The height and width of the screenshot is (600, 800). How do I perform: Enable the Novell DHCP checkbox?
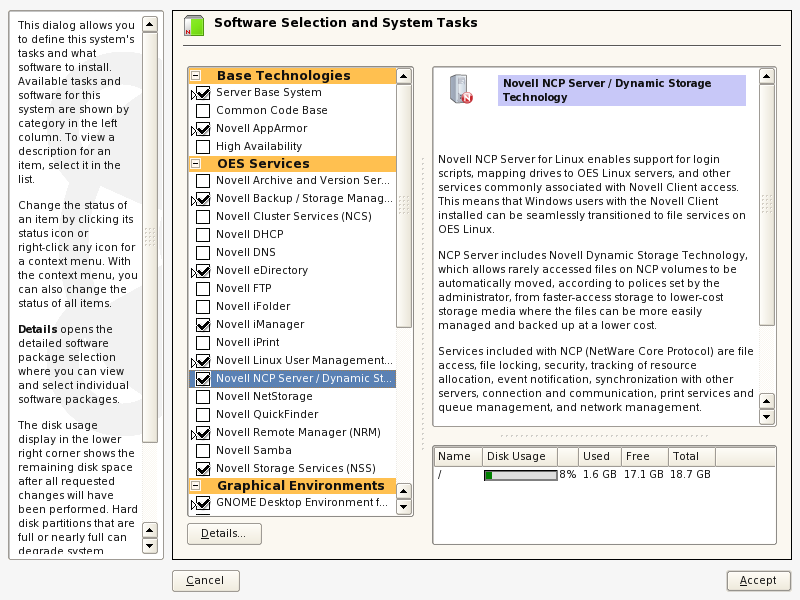(203, 235)
